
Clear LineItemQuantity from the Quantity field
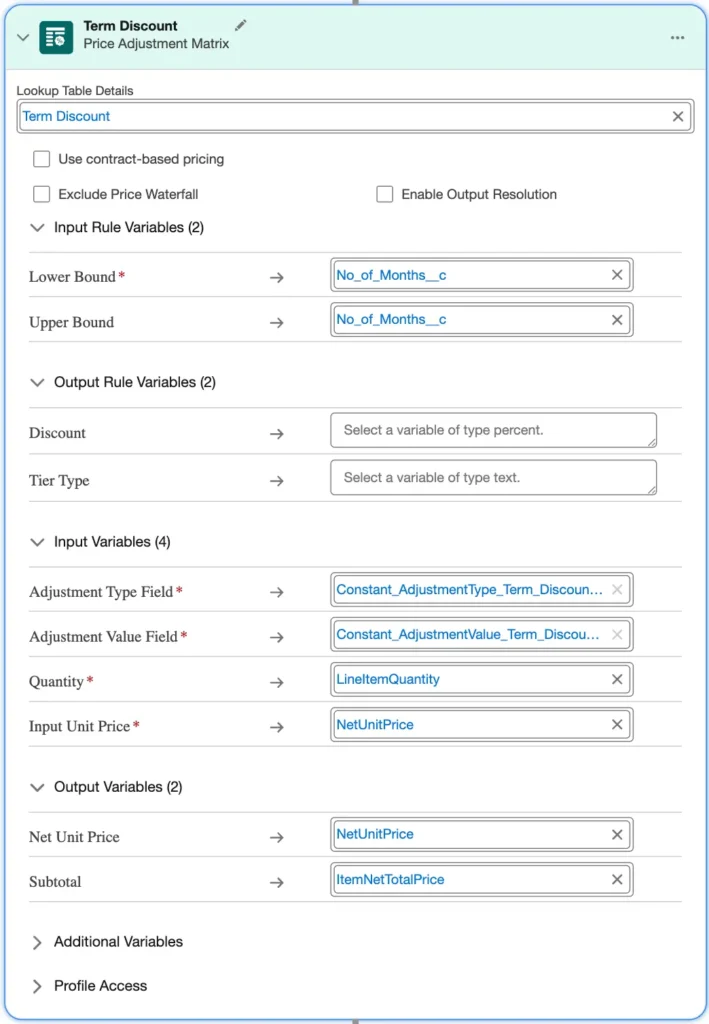pyautogui.click(x=617, y=680)
